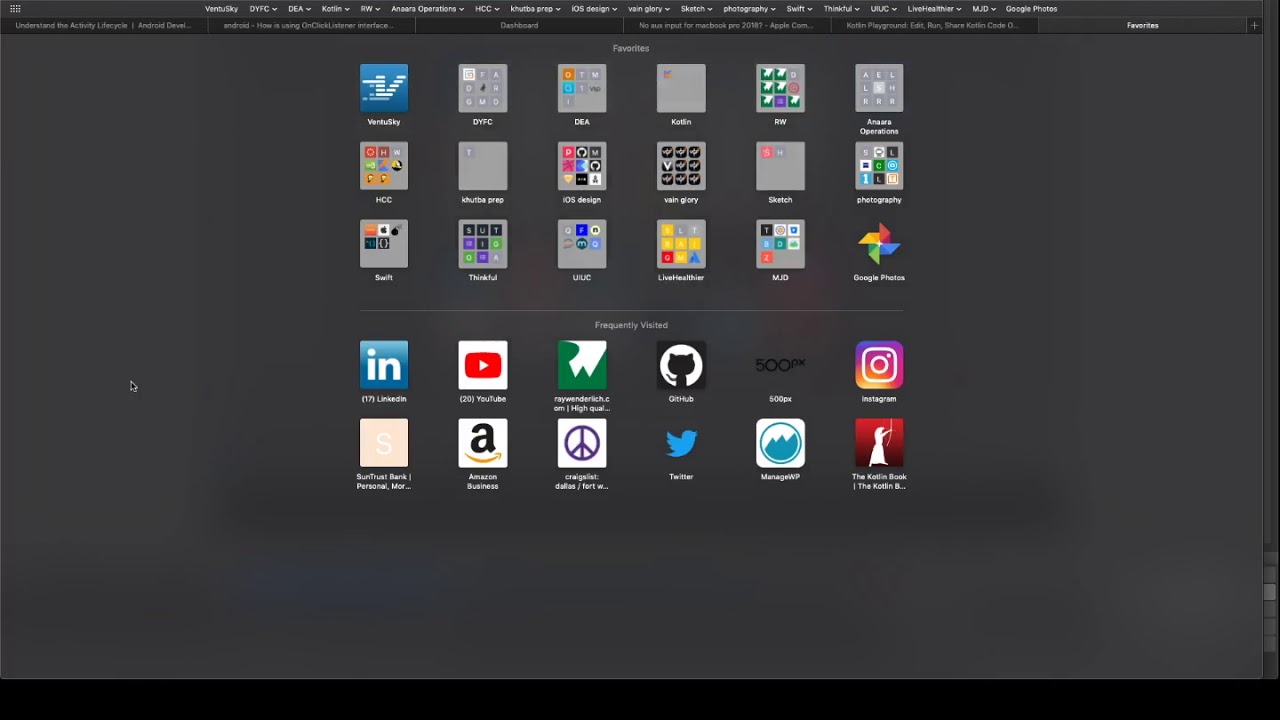1280x720 pixels.
Task: Open the HCC favorites folder icon
Action: click(384, 166)
